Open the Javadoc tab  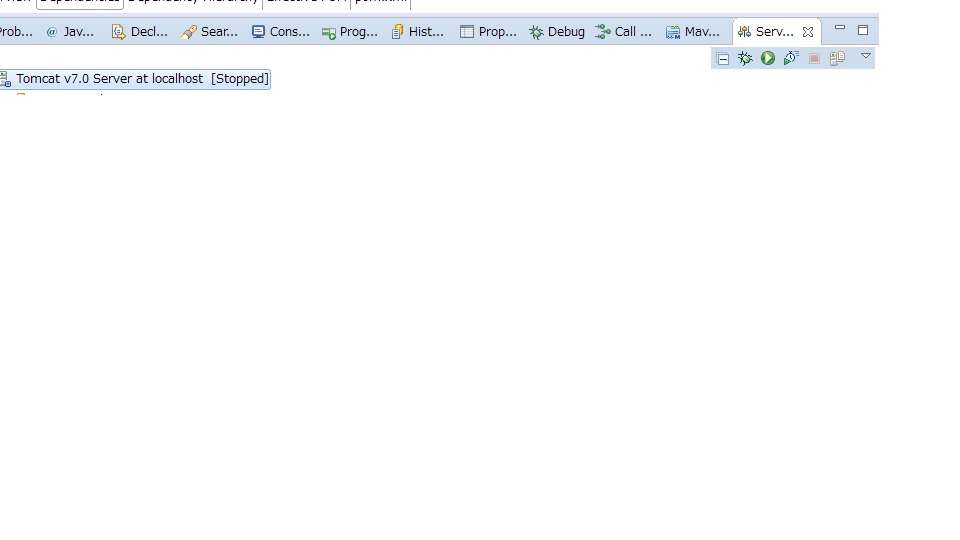tap(70, 32)
